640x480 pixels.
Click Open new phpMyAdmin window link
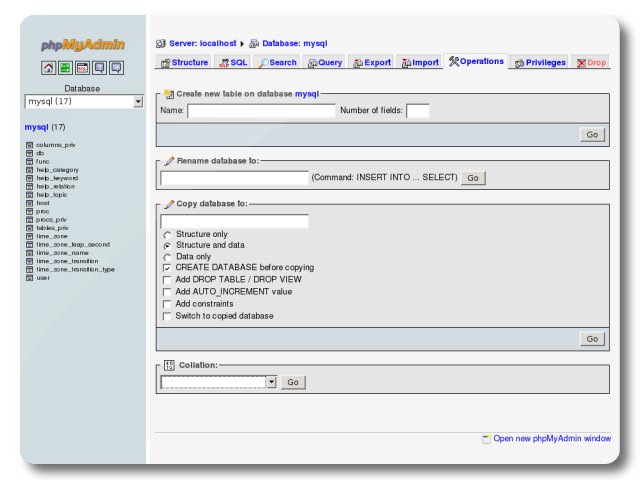tap(551, 438)
